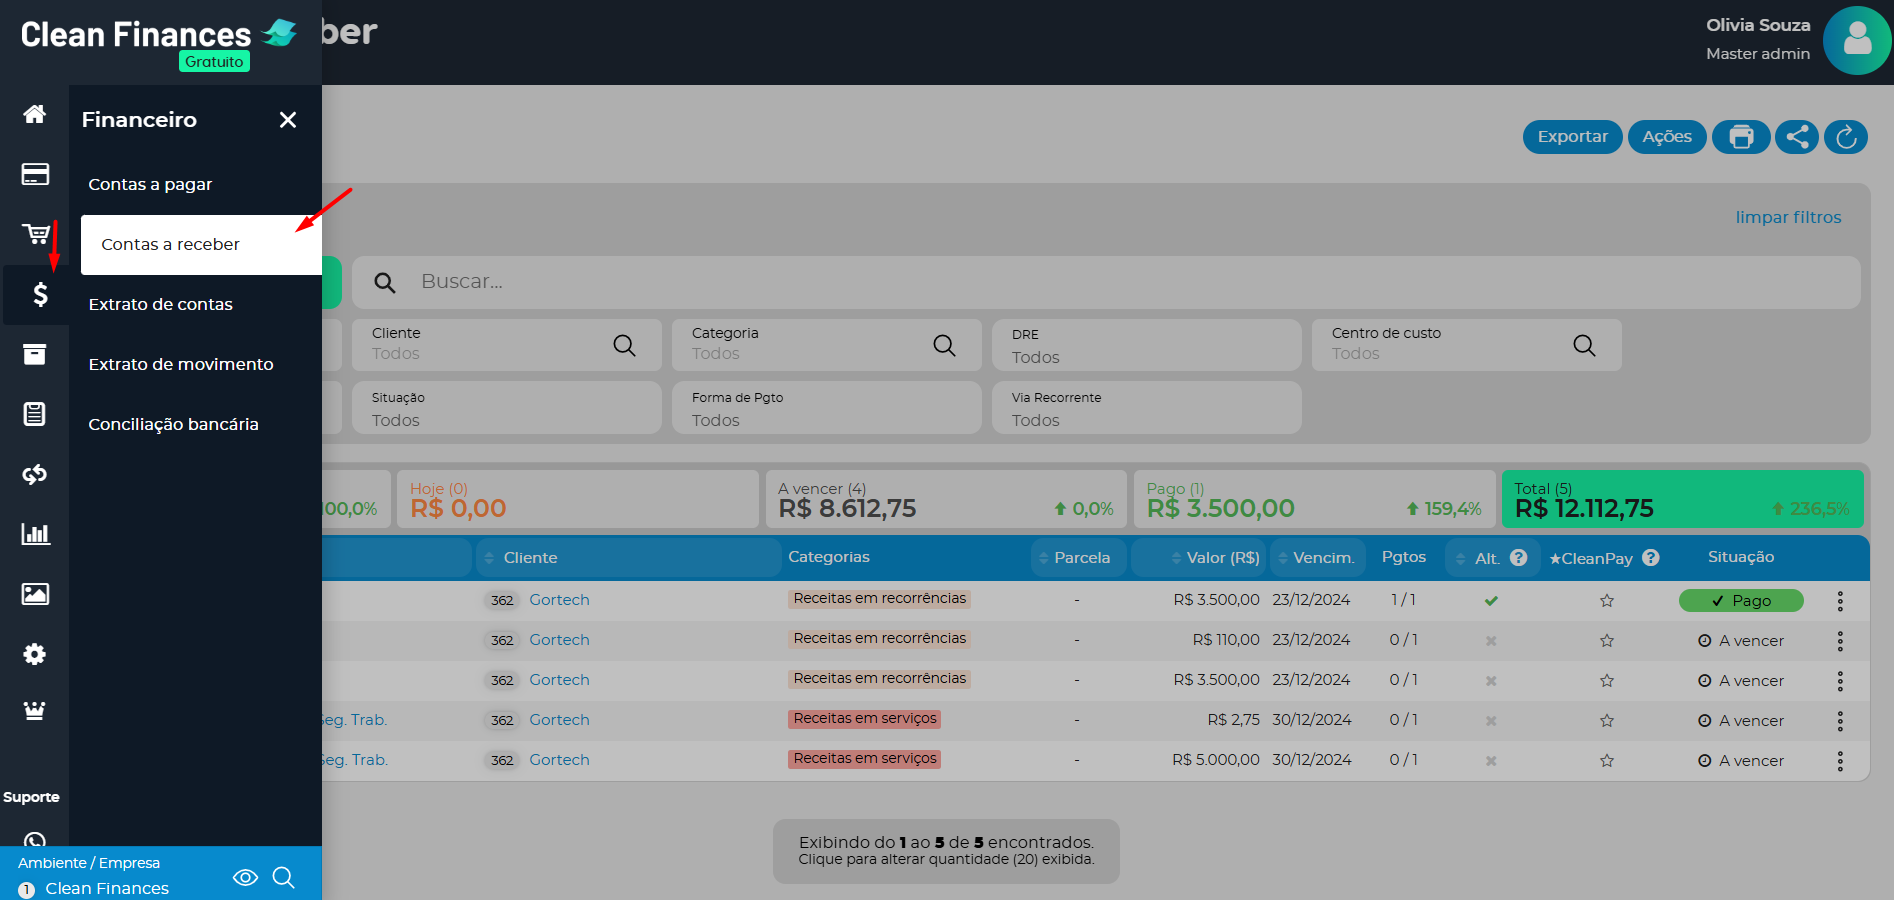Select the crown premium icon in the sidebar
1894x900 pixels.
click(x=35, y=710)
